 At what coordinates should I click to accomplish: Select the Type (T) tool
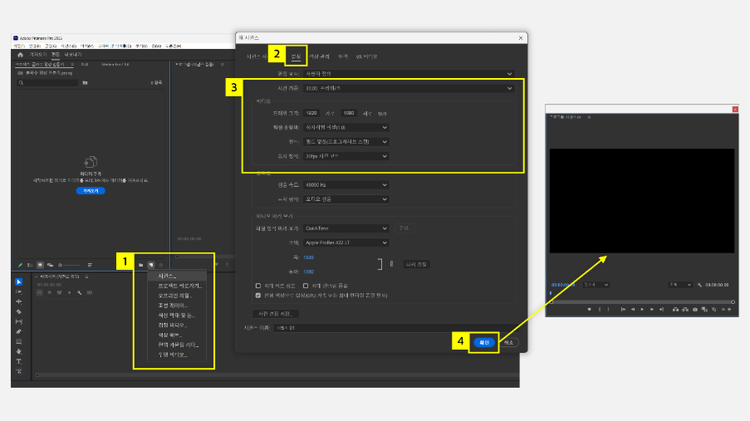pyautogui.click(x=19, y=362)
